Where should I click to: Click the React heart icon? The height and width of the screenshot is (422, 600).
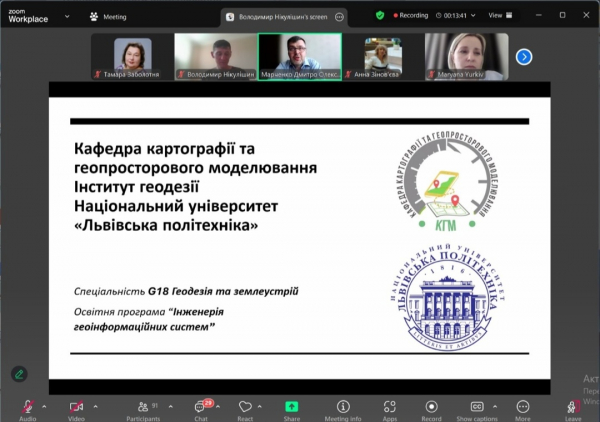coord(246,407)
